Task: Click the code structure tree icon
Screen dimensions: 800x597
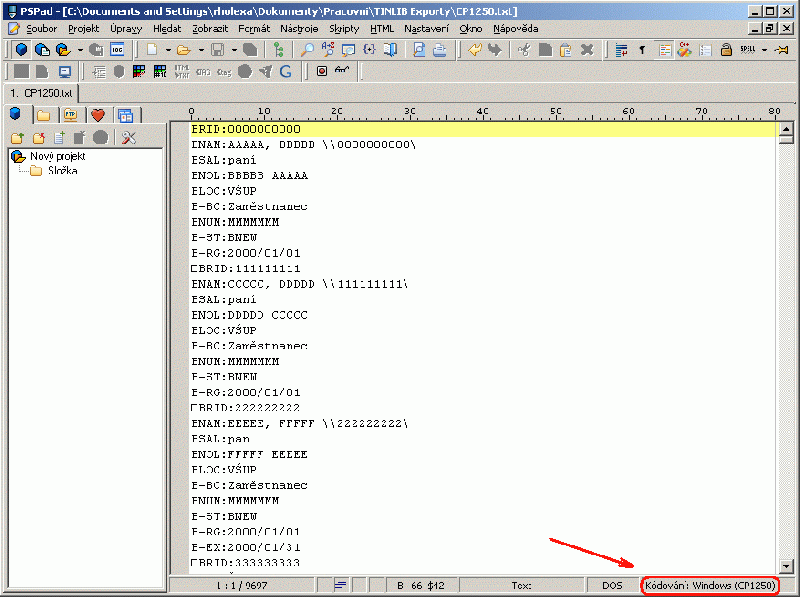Action: [279, 49]
